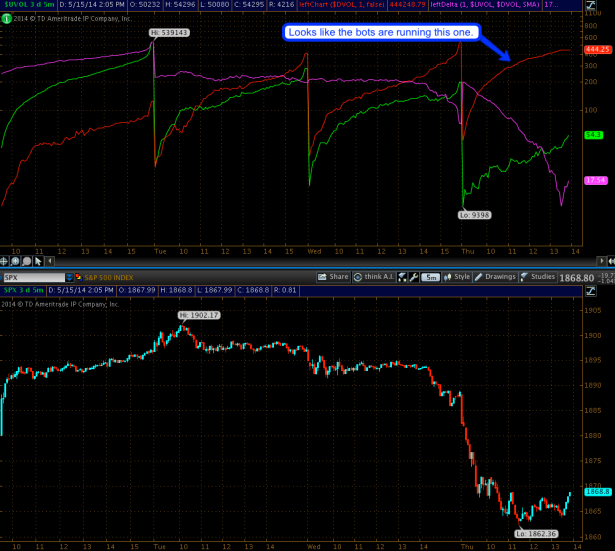Click the C: 54295 close value
The image size is (615, 551).
tap(249, 5)
